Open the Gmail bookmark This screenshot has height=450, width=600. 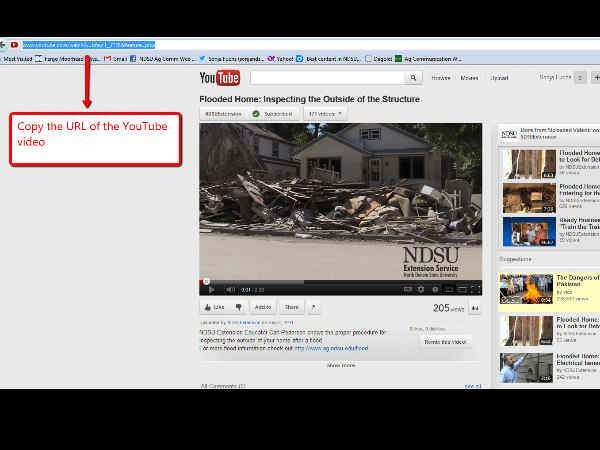(x=116, y=59)
